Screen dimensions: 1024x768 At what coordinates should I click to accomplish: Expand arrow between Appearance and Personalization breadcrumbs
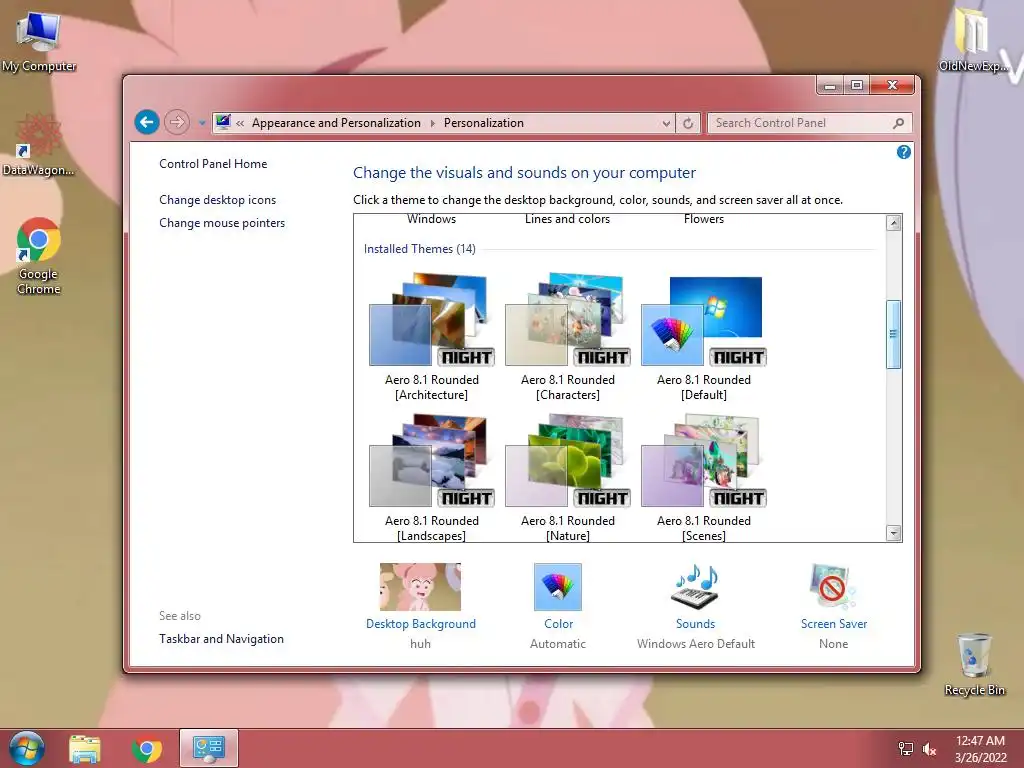click(x=432, y=123)
